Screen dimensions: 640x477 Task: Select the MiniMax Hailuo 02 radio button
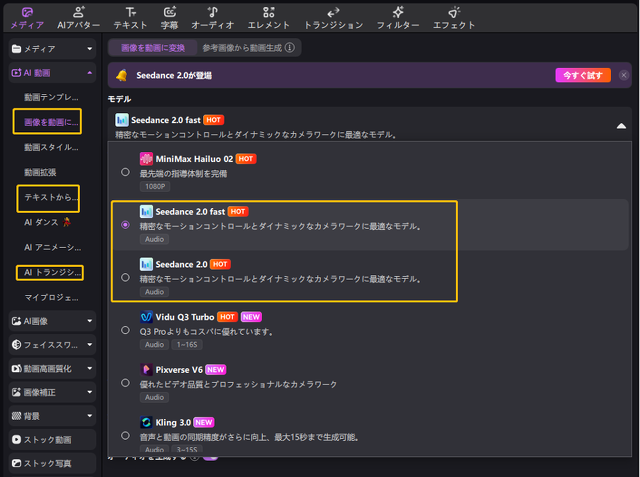tap(125, 172)
